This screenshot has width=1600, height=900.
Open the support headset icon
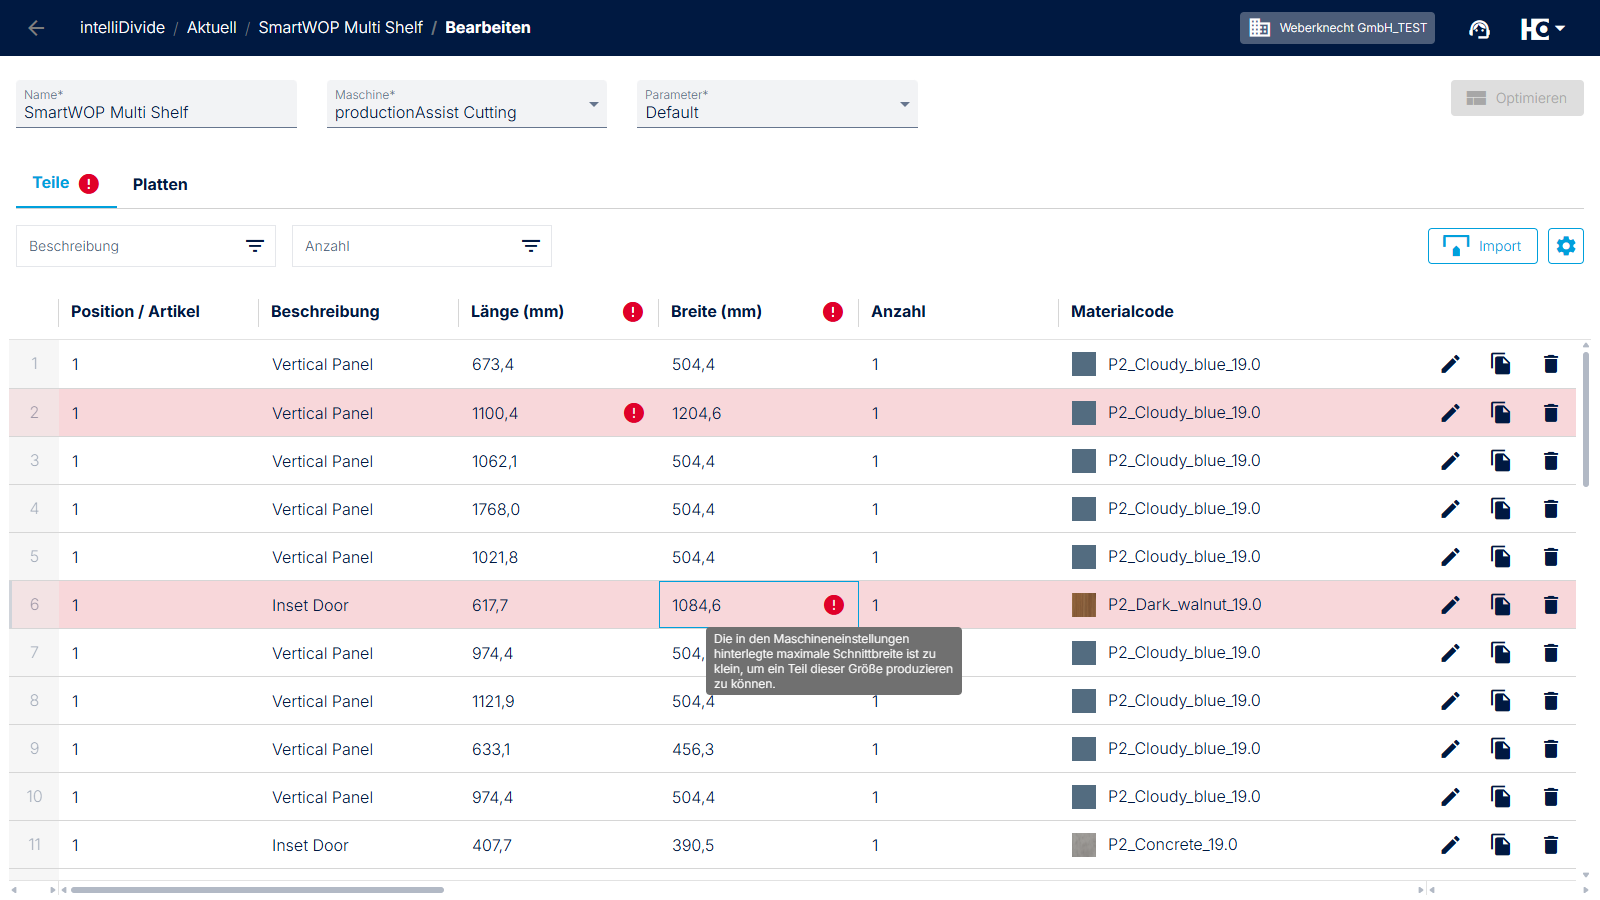[1479, 29]
